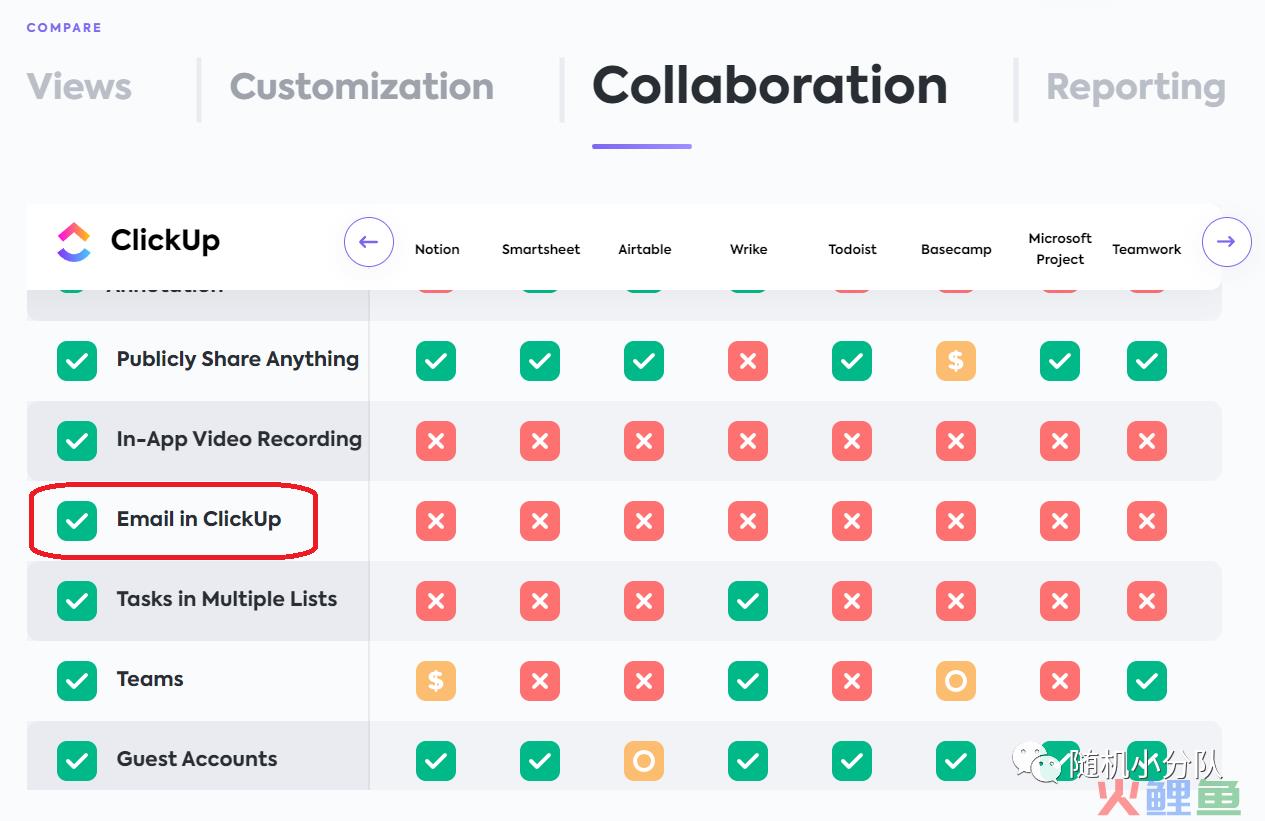Click Notion's red X for In-App Video Recording
The width and height of the screenshot is (1265, 821).
click(436, 441)
